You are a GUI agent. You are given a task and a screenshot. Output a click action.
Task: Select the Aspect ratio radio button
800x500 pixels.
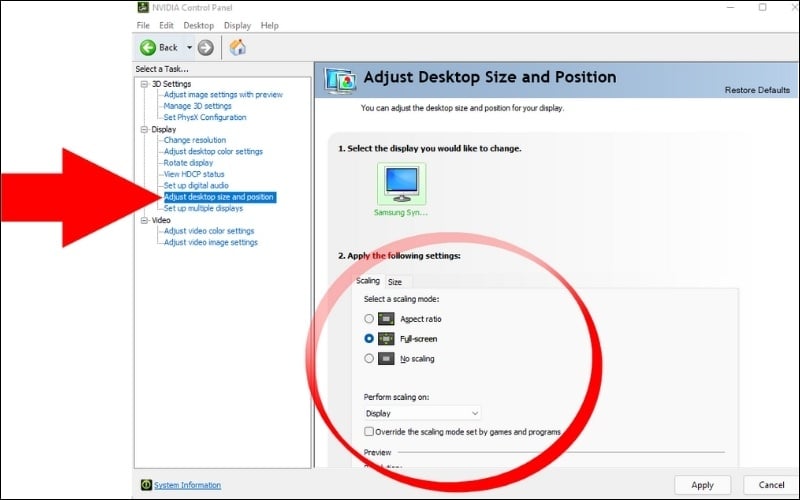[x=370, y=319]
